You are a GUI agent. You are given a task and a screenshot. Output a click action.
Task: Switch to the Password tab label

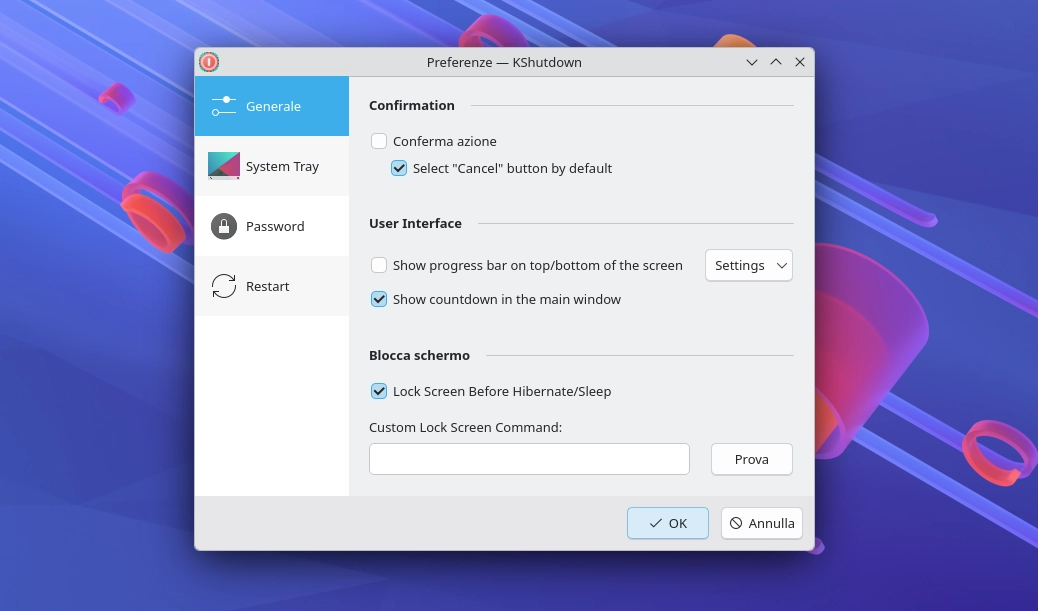[x=275, y=226]
